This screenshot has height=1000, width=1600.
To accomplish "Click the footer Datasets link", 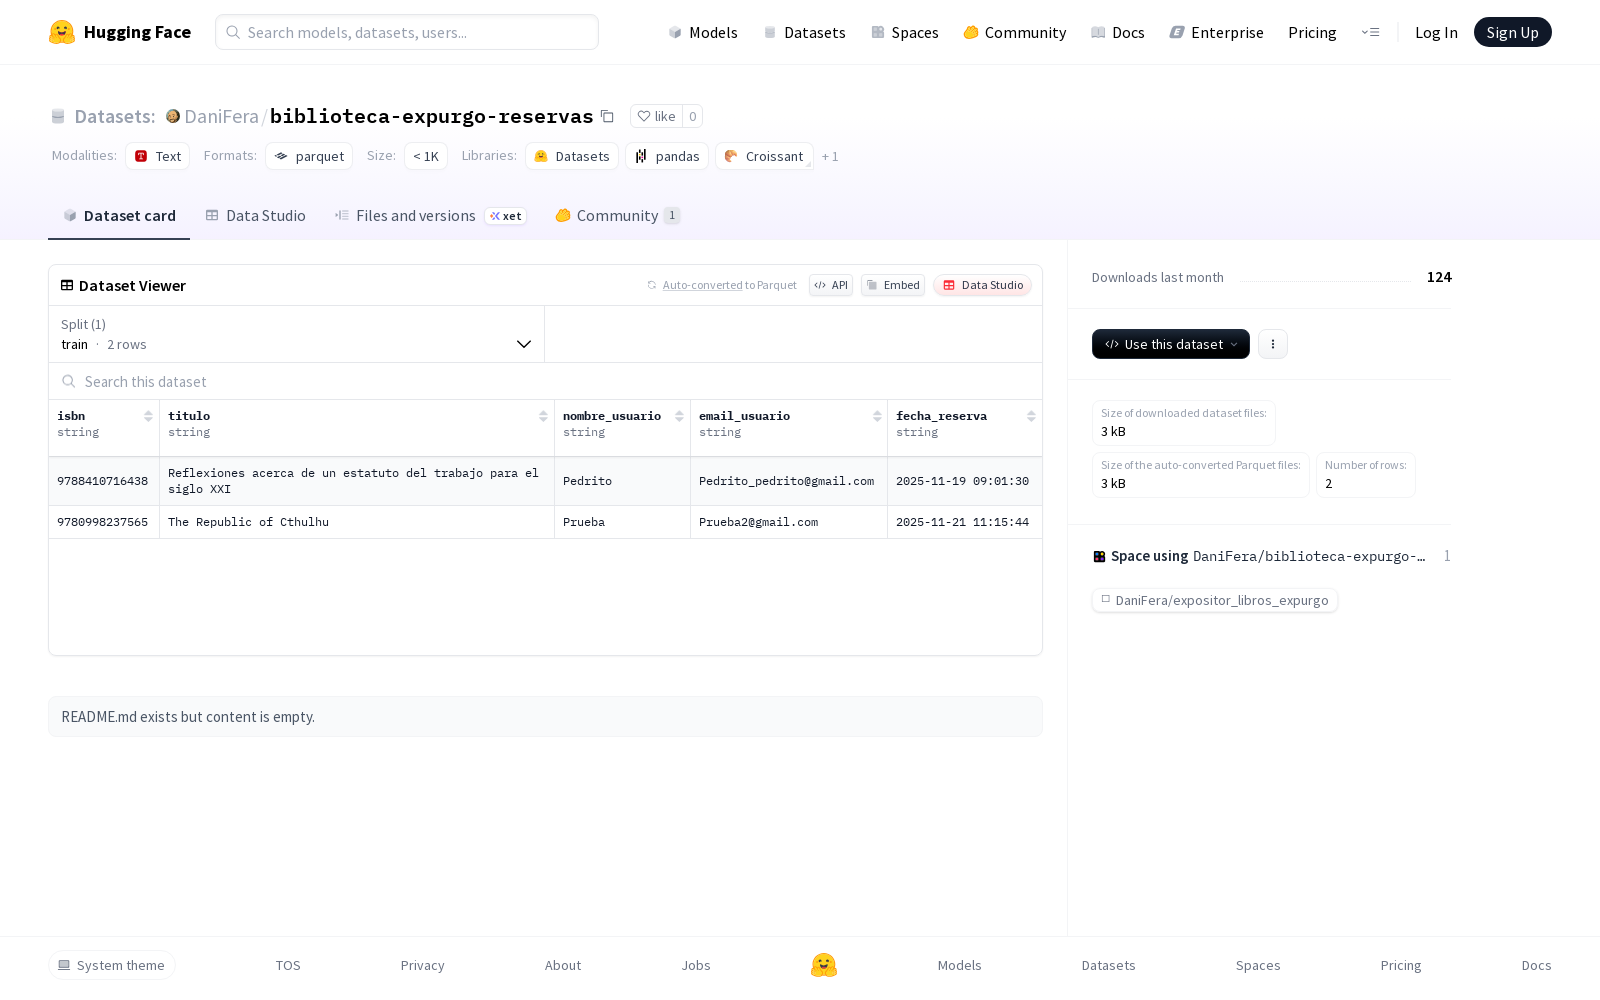I will [x=1109, y=965].
